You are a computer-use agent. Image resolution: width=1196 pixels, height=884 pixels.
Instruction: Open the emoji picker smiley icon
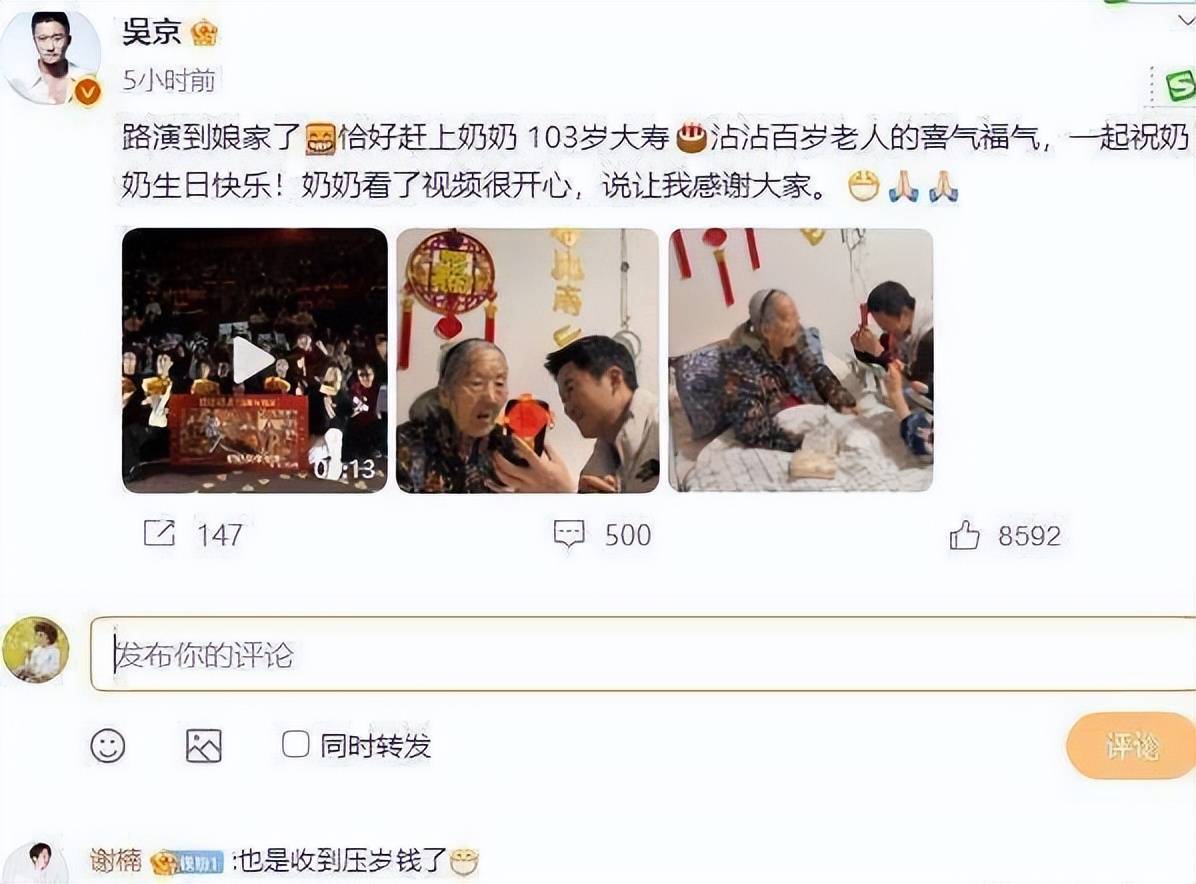coord(108,745)
